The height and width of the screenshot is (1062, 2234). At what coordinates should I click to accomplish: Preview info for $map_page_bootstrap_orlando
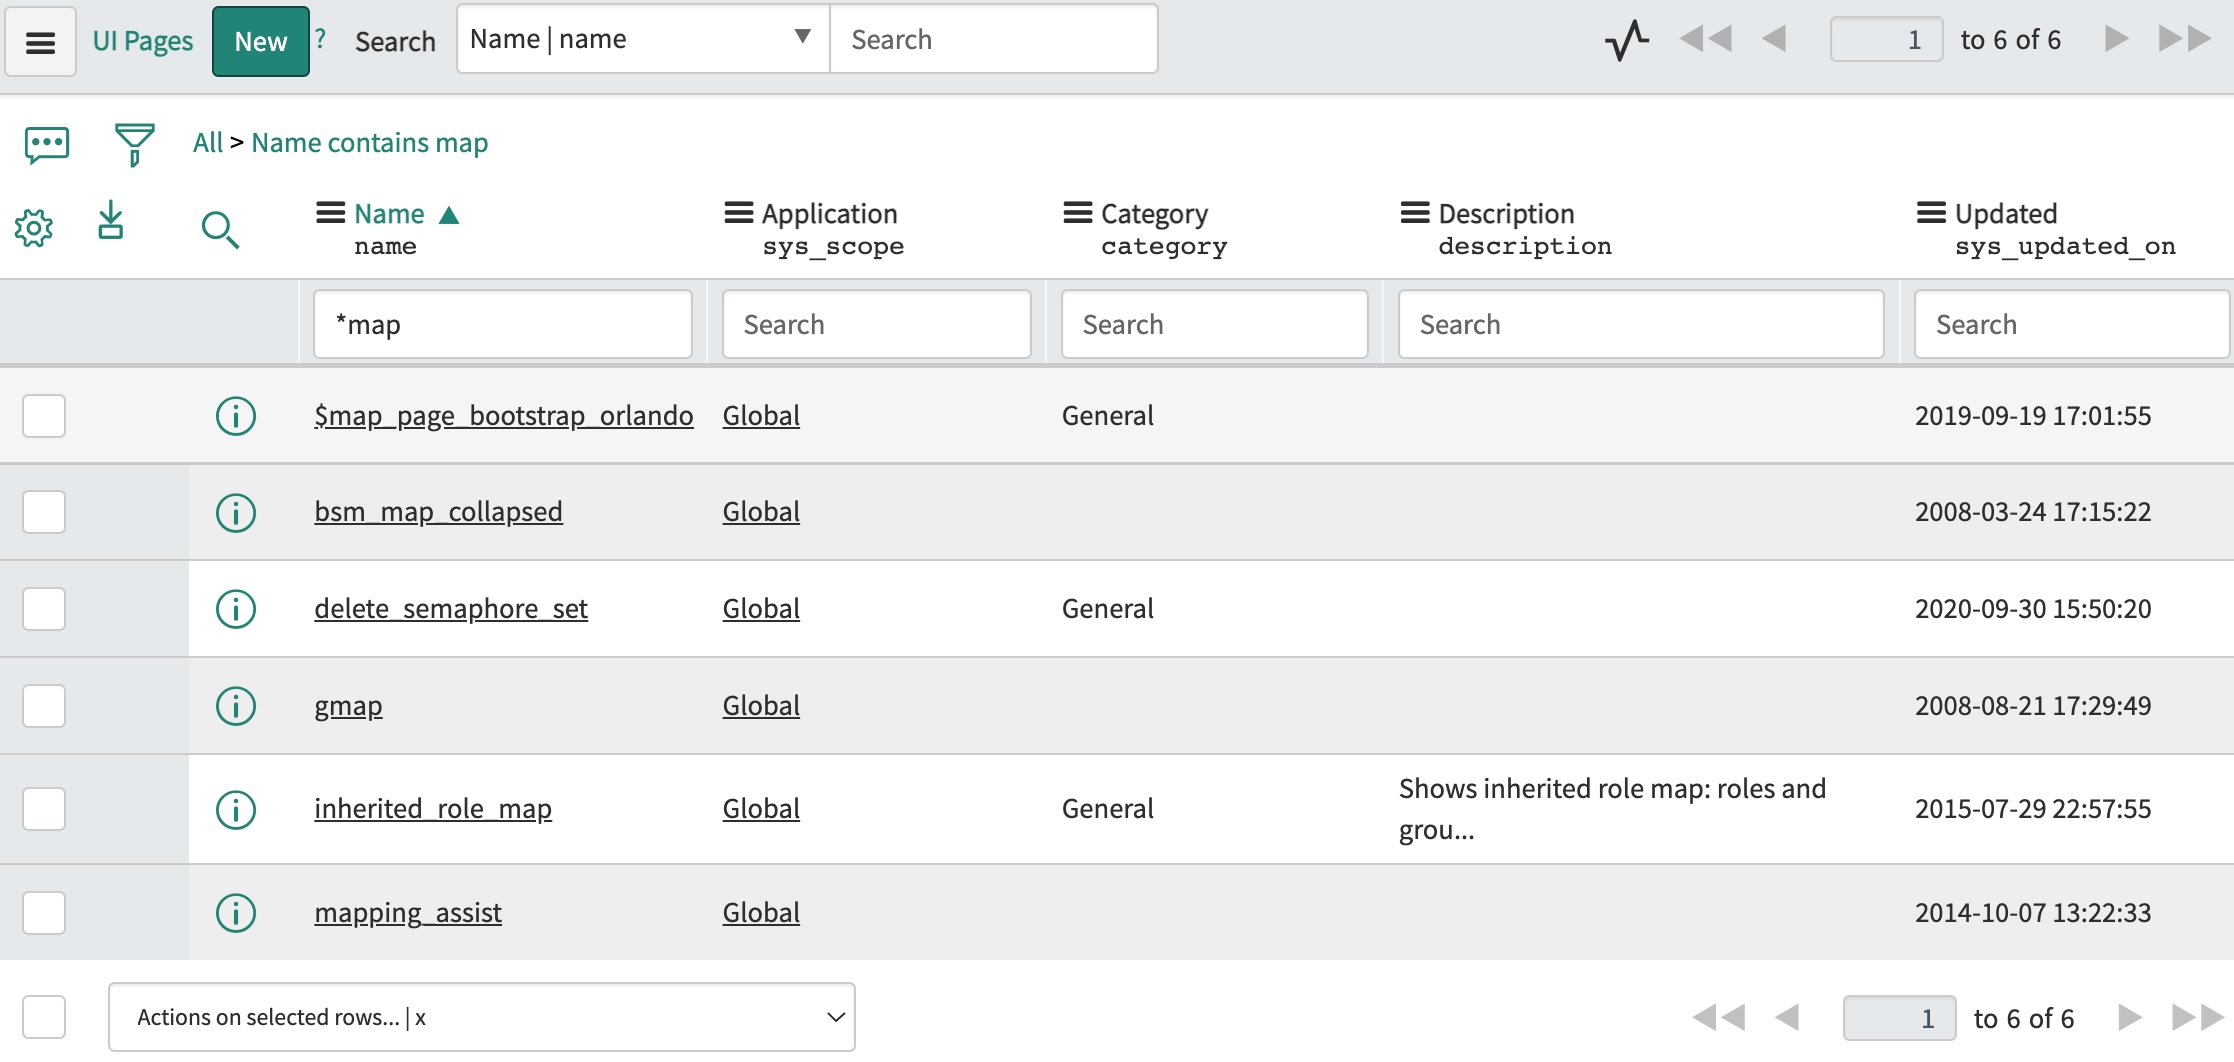pos(236,416)
